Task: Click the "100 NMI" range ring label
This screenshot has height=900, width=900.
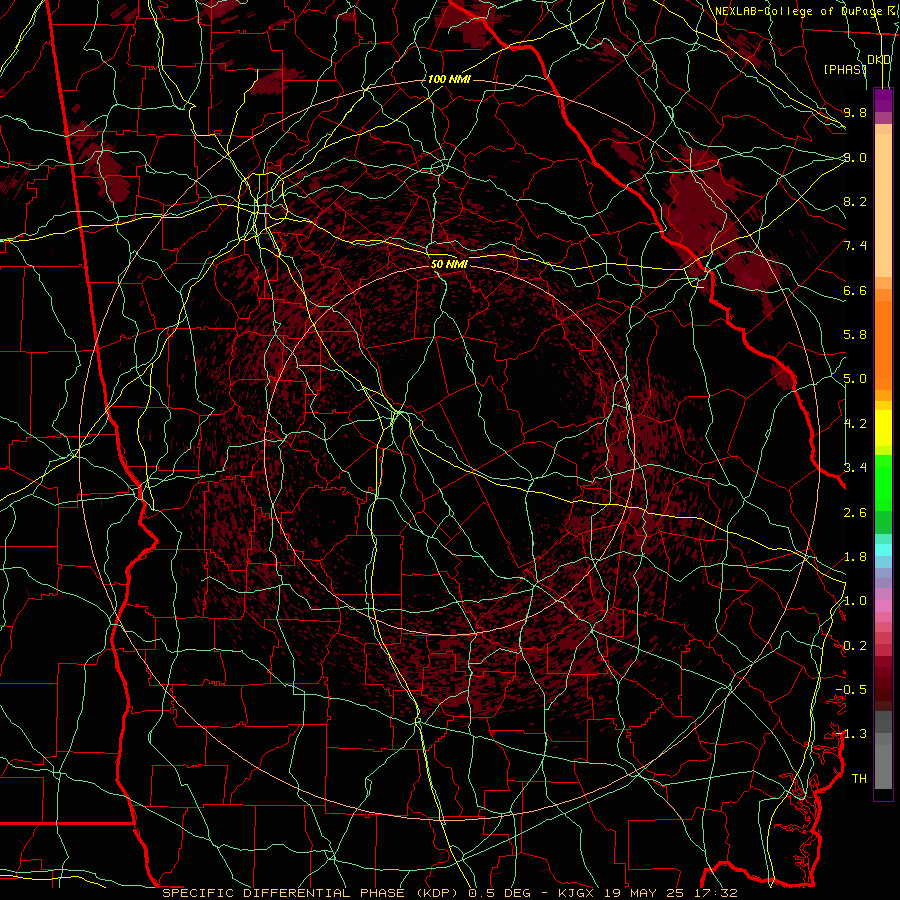Action: tap(449, 79)
